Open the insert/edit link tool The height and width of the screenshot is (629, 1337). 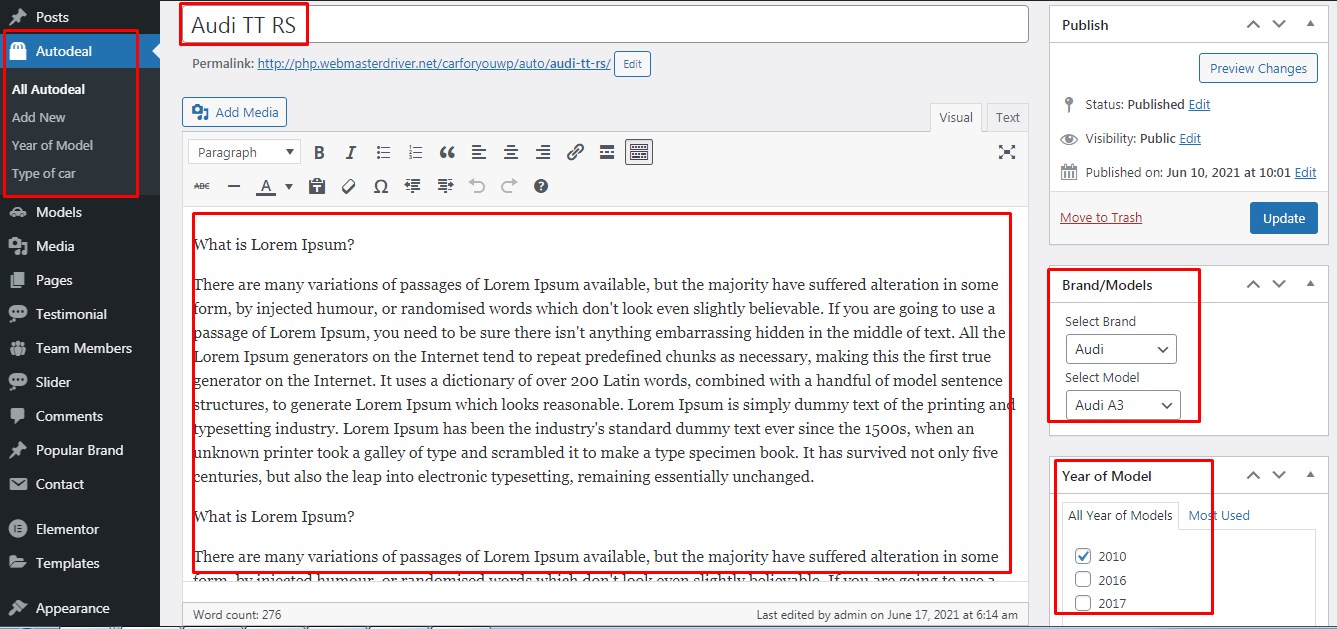pyautogui.click(x=575, y=152)
